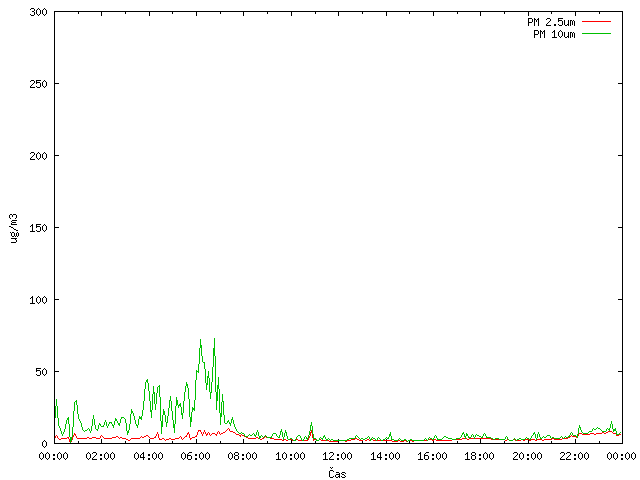The image size is (640, 480).
Task: Click the 100 y-axis tick label
Action: (38, 300)
